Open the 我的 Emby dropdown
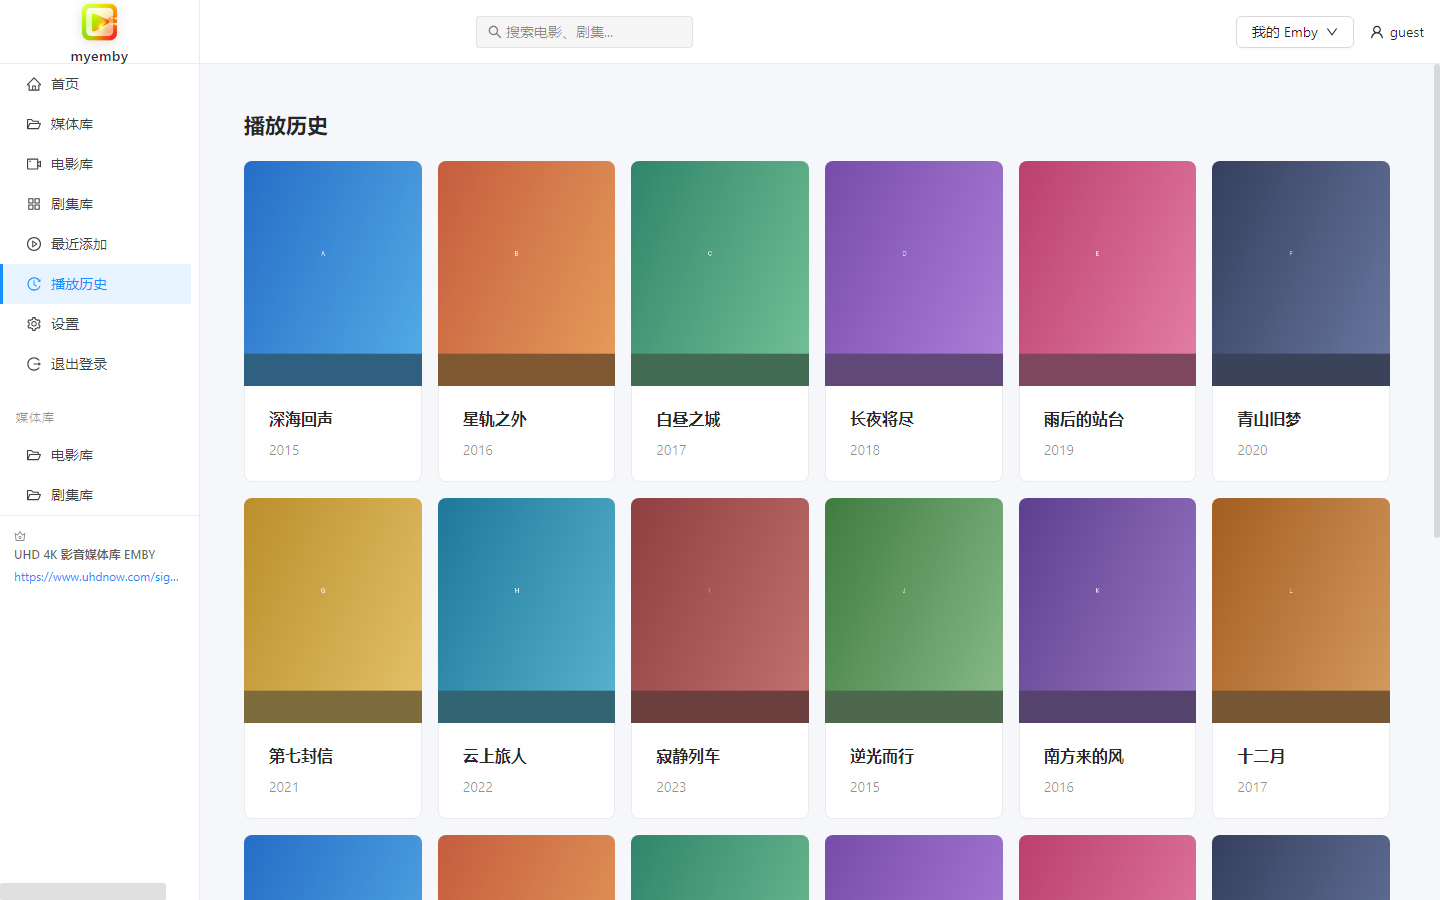Viewport: 1440px width, 900px height. (1295, 32)
